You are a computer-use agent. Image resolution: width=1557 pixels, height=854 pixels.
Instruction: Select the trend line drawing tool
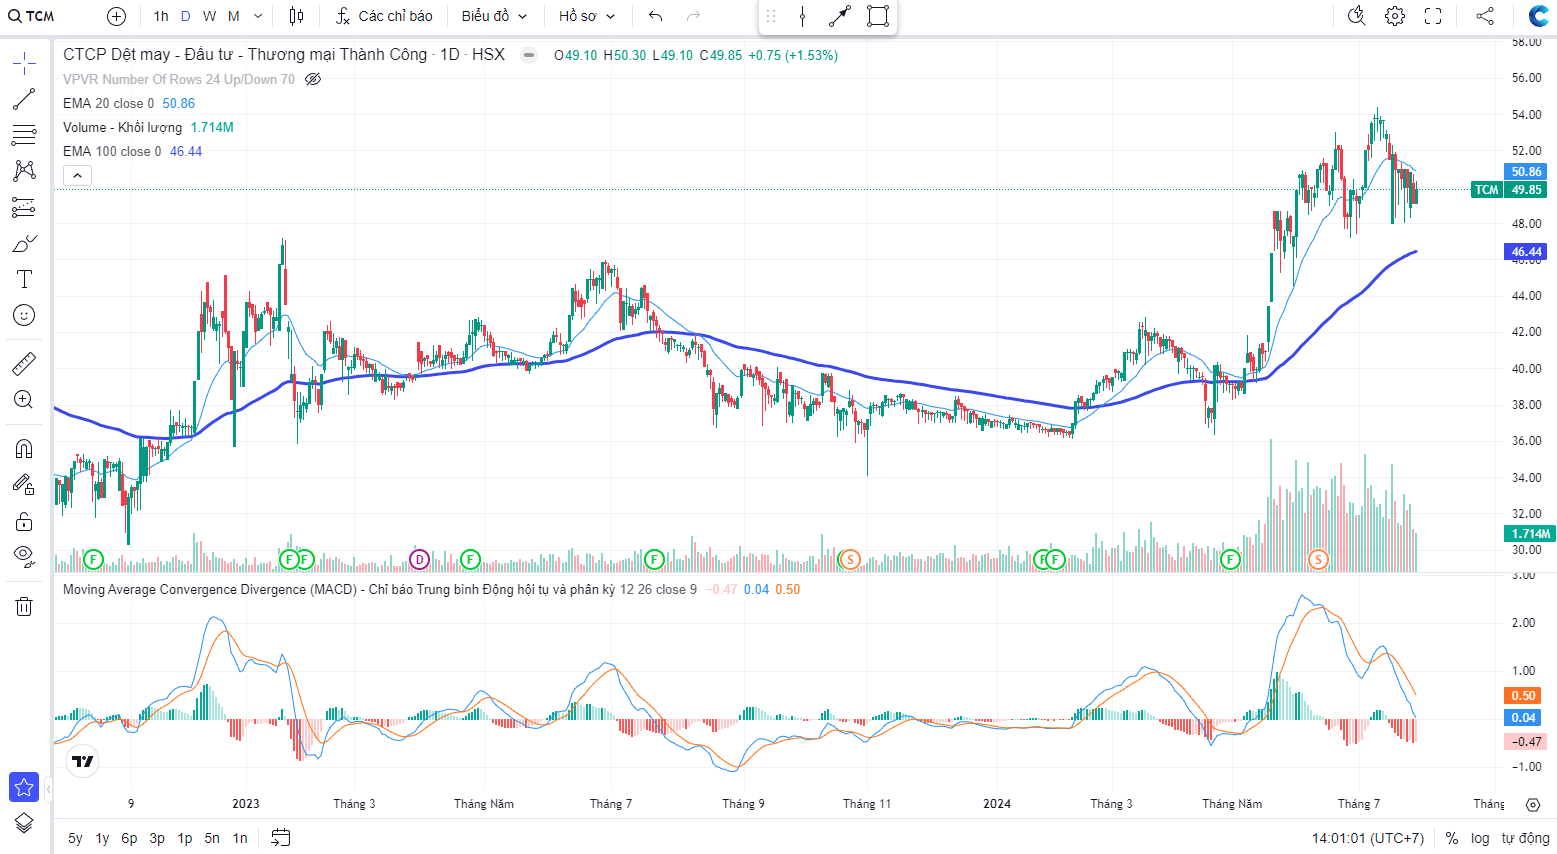point(24,99)
